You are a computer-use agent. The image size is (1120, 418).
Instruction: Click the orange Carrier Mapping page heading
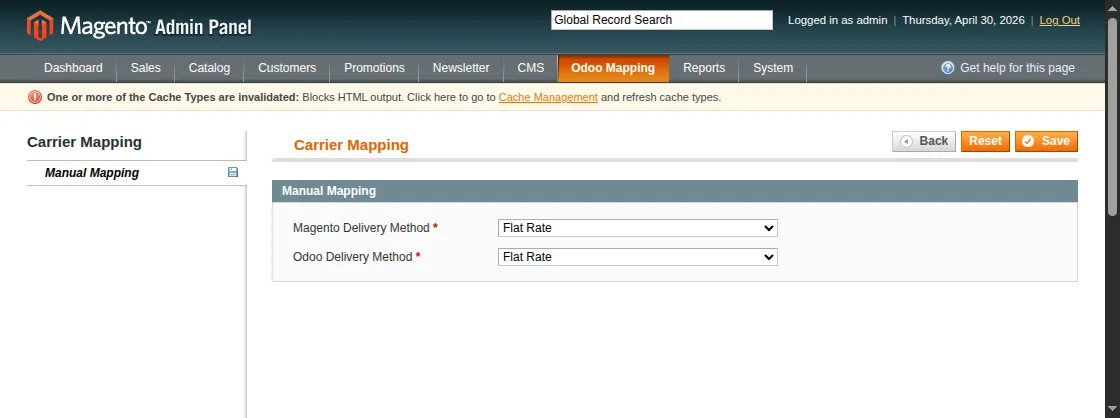click(351, 145)
